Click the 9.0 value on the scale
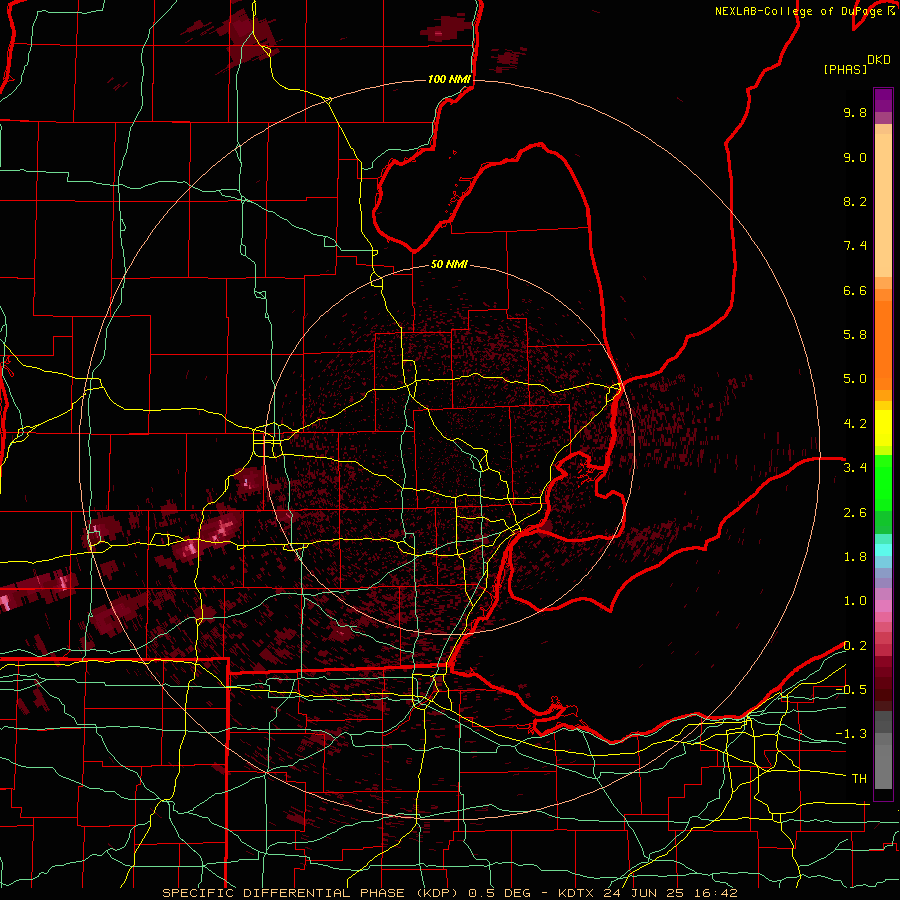Screen dimensions: 900x900 coord(855,157)
